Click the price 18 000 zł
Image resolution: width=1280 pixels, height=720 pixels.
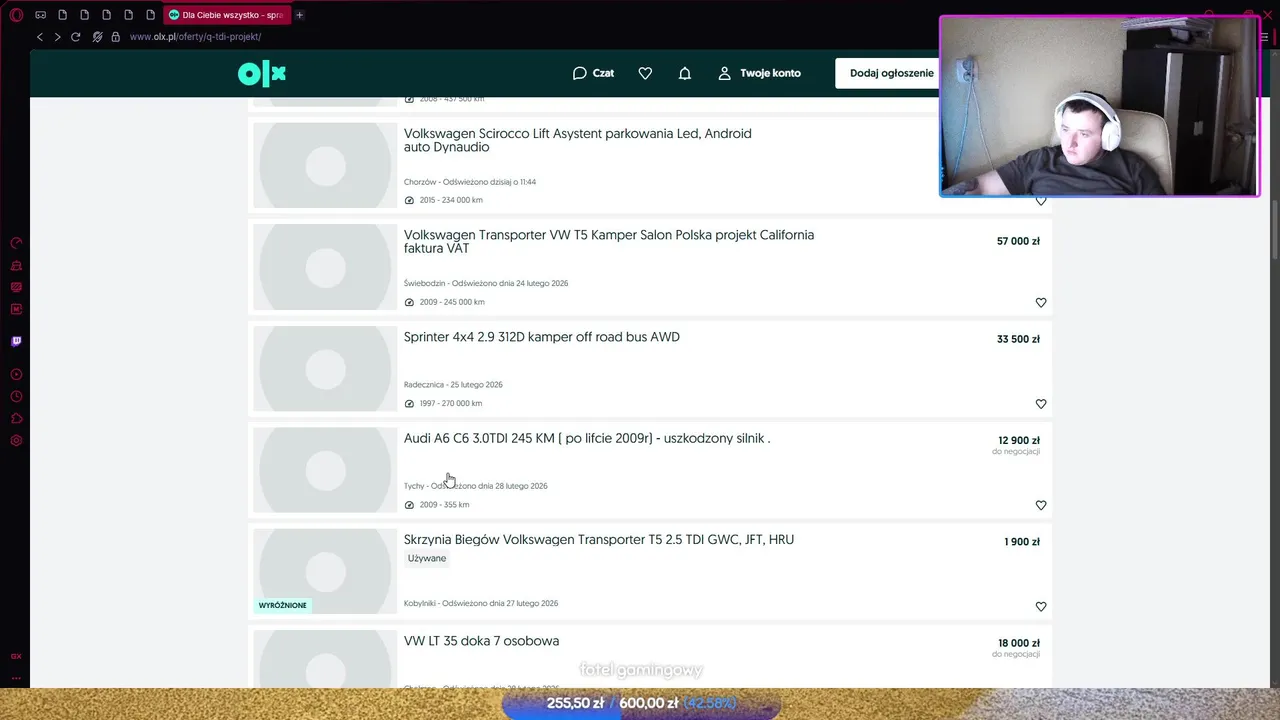1019,643
